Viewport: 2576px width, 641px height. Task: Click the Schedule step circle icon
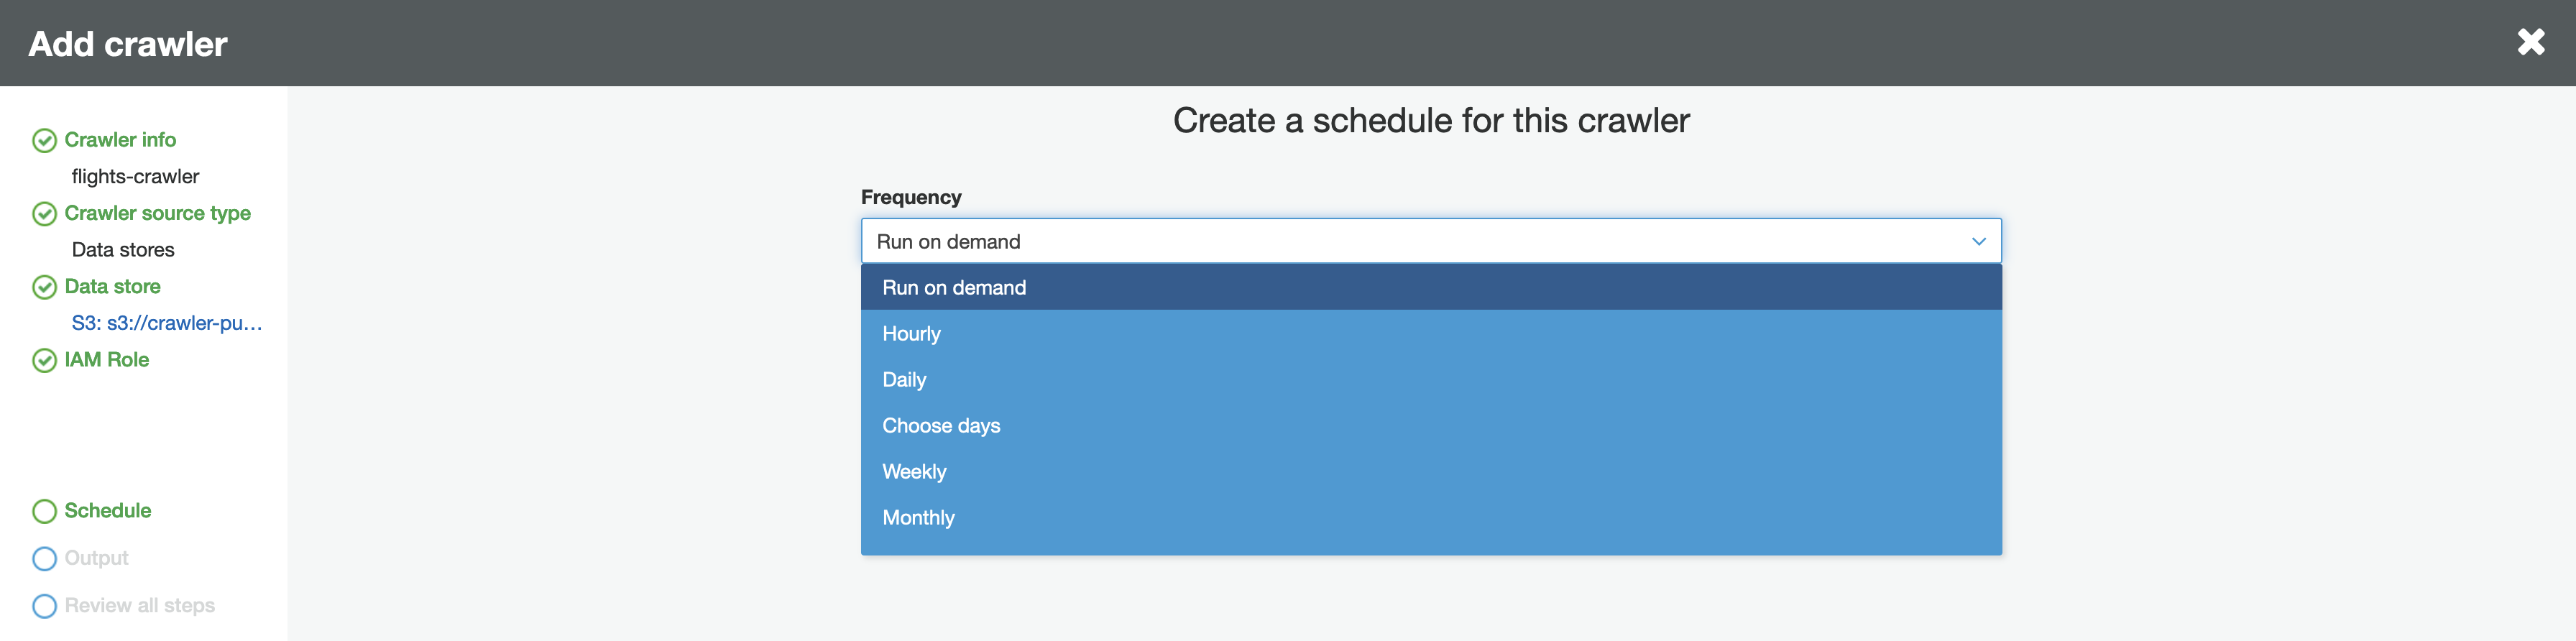tap(44, 511)
